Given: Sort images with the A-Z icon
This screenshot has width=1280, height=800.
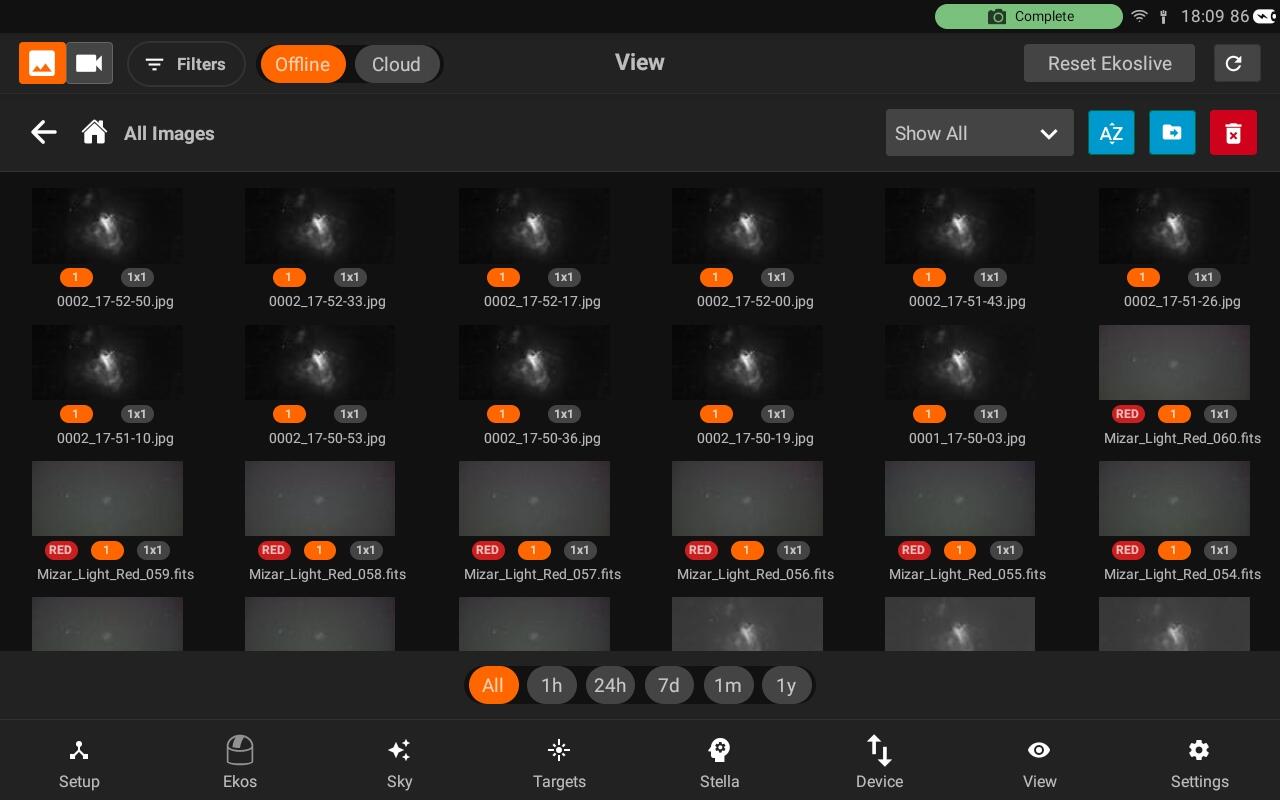Looking at the screenshot, I should click(x=1111, y=133).
